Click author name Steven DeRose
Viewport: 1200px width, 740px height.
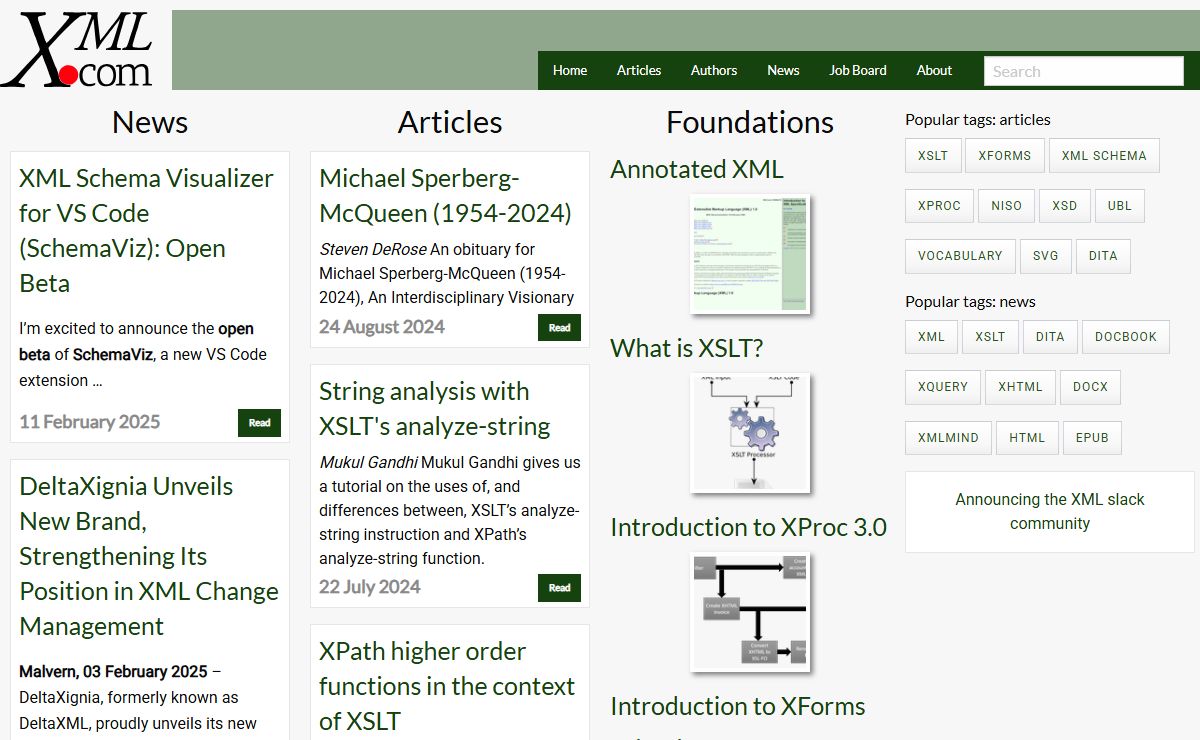pyautogui.click(x=373, y=249)
